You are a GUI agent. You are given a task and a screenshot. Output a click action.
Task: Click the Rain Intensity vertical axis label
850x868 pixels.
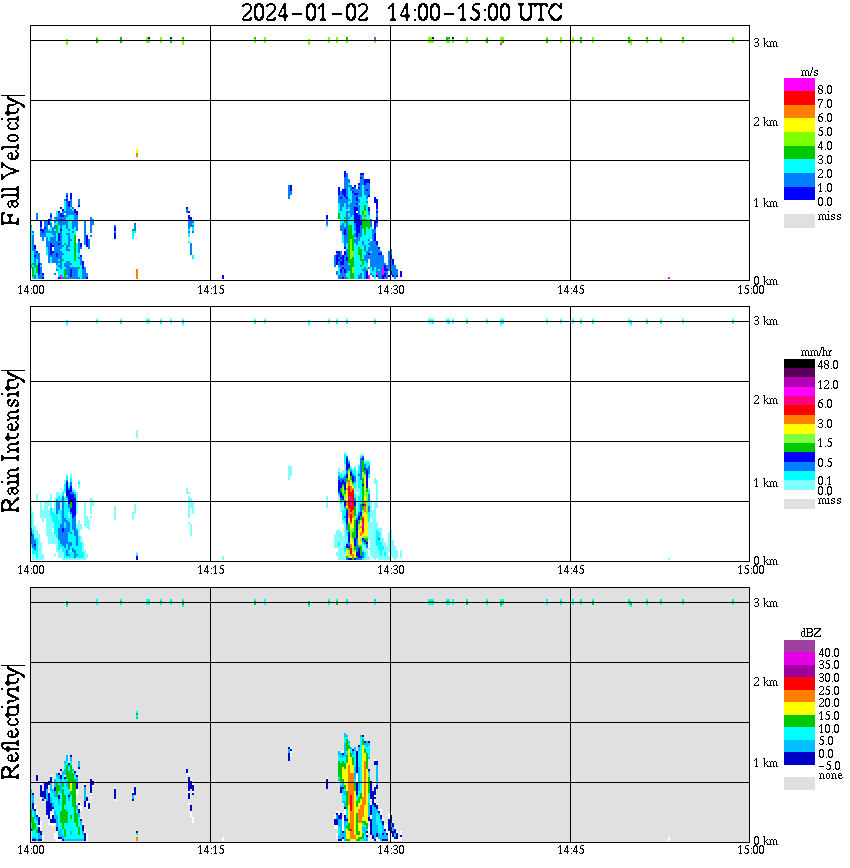pos(12,441)
